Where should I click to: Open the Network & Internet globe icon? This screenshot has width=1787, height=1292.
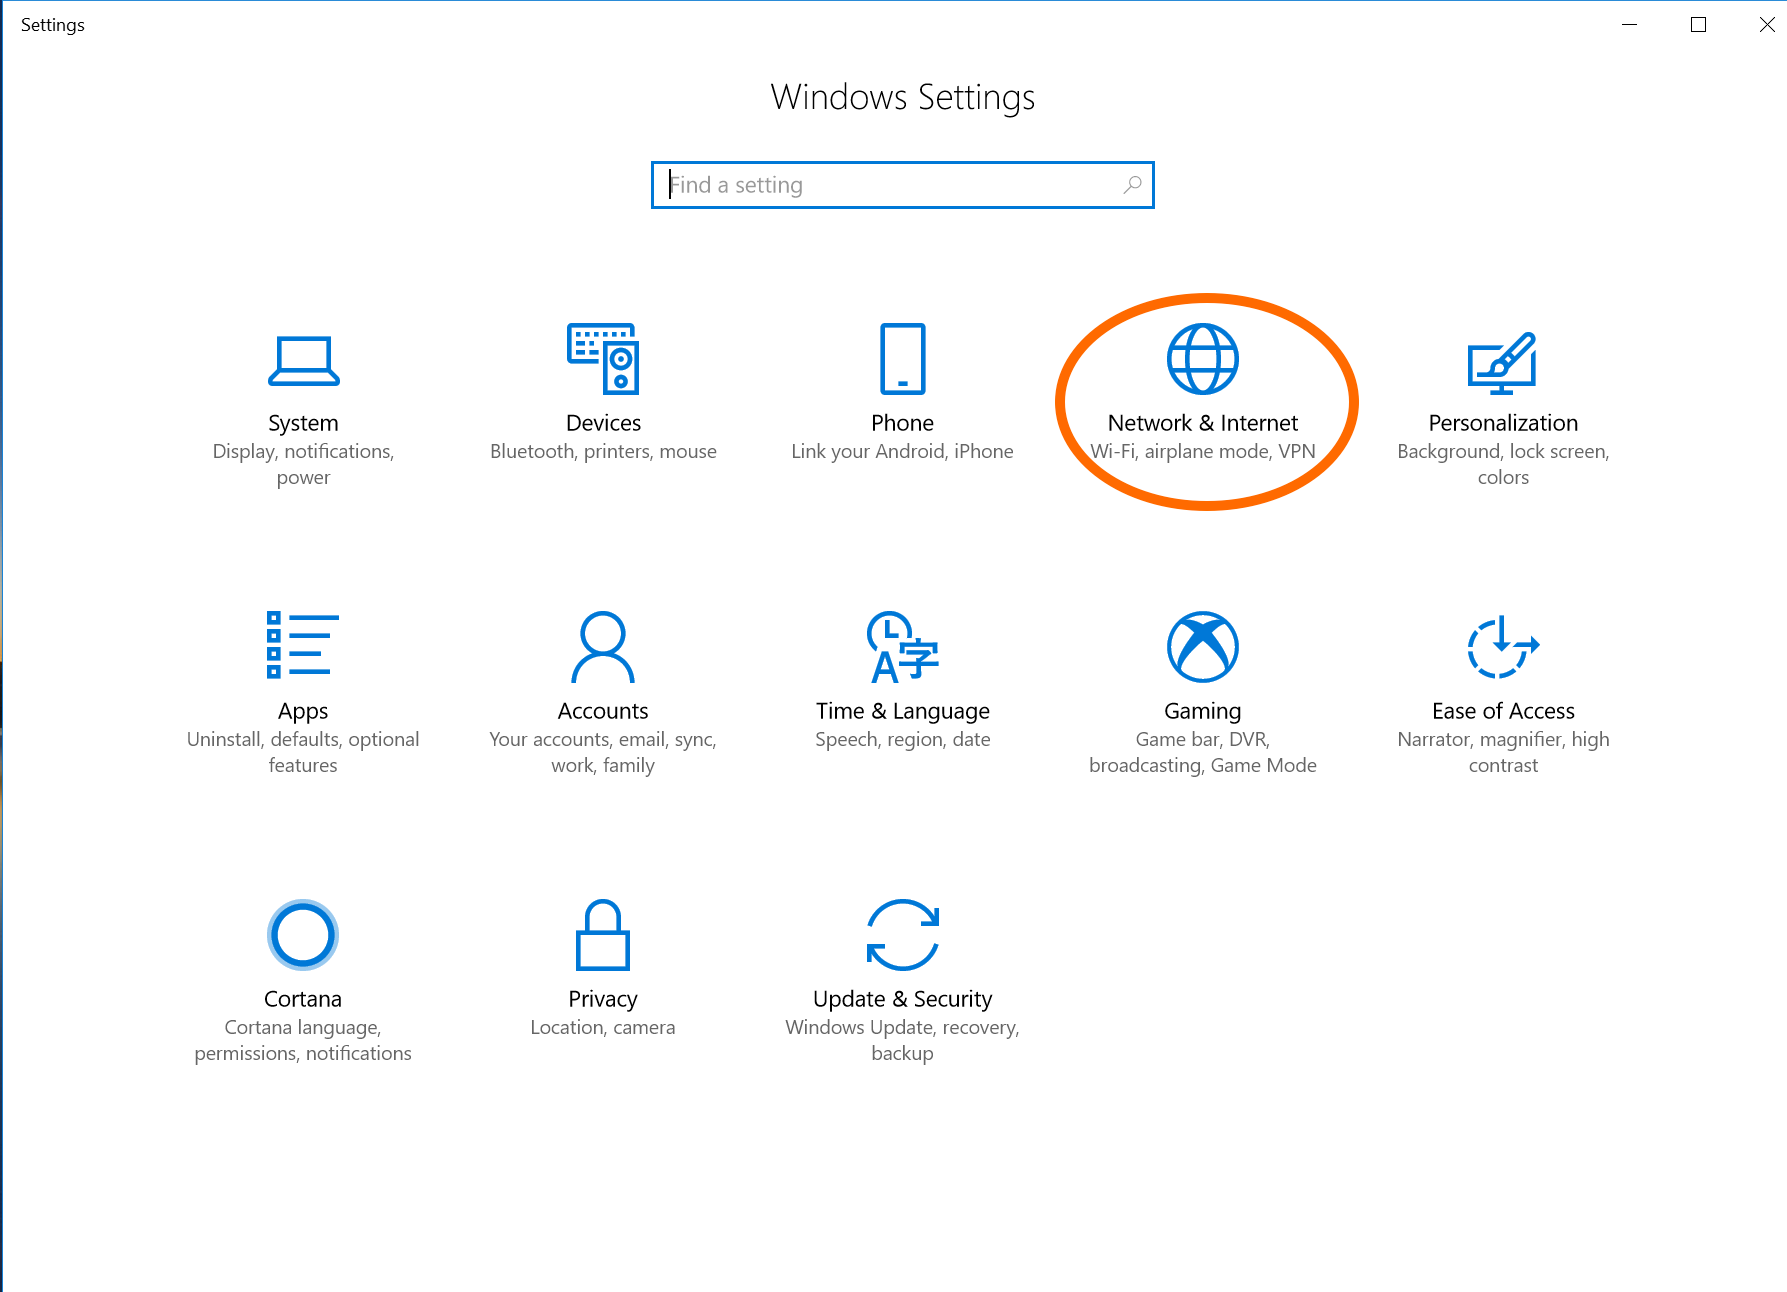pos(1203,359)
